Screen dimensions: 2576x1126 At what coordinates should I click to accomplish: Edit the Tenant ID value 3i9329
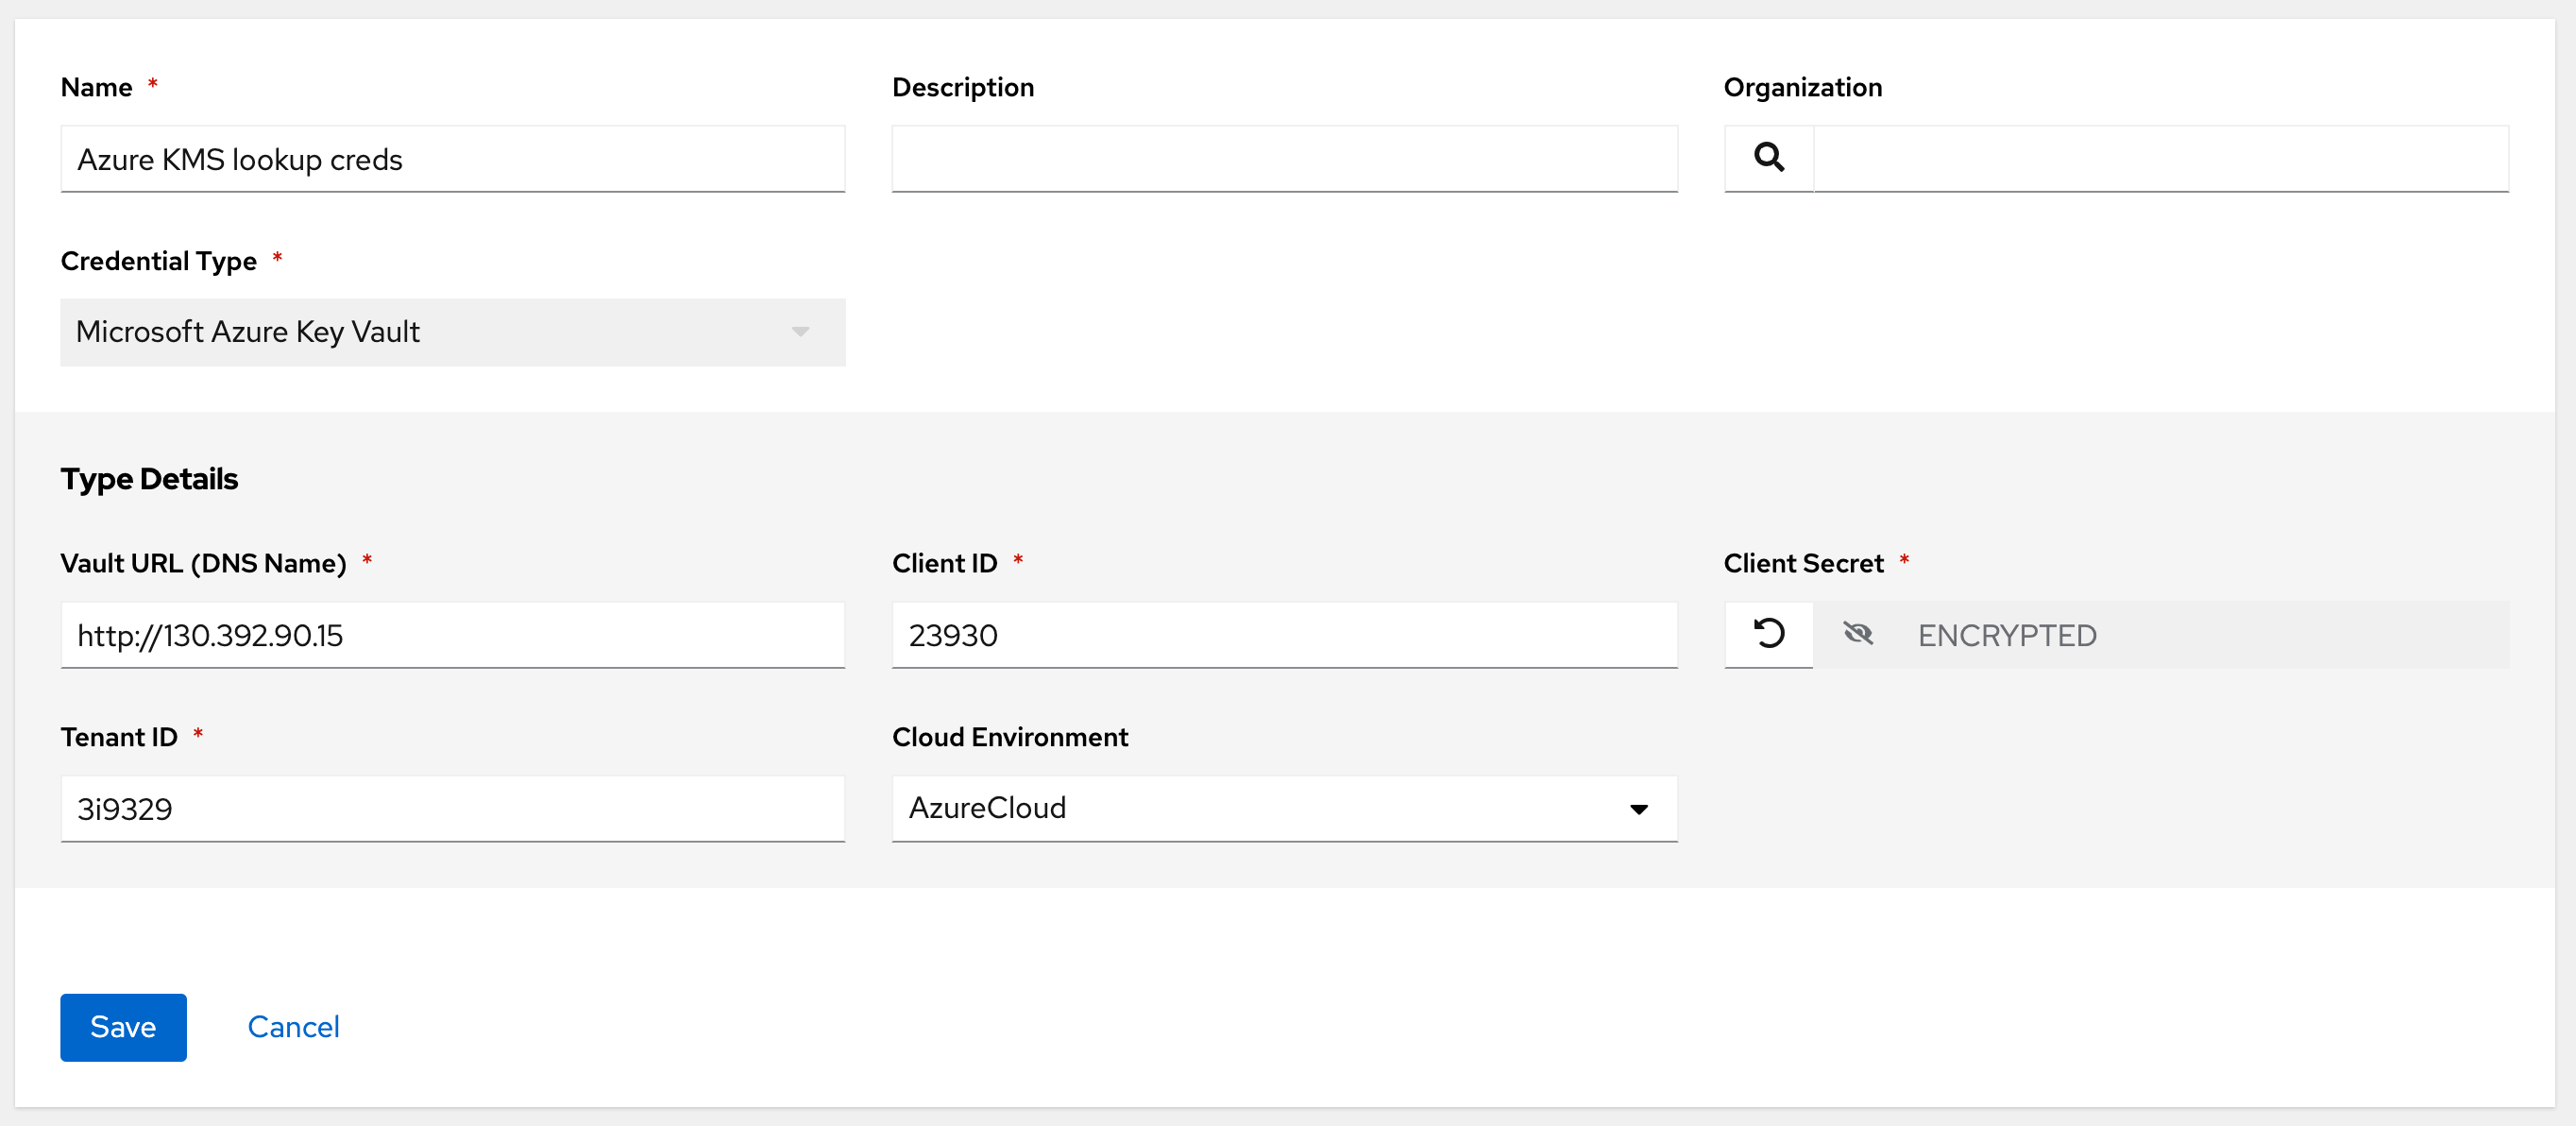point(452,808)
